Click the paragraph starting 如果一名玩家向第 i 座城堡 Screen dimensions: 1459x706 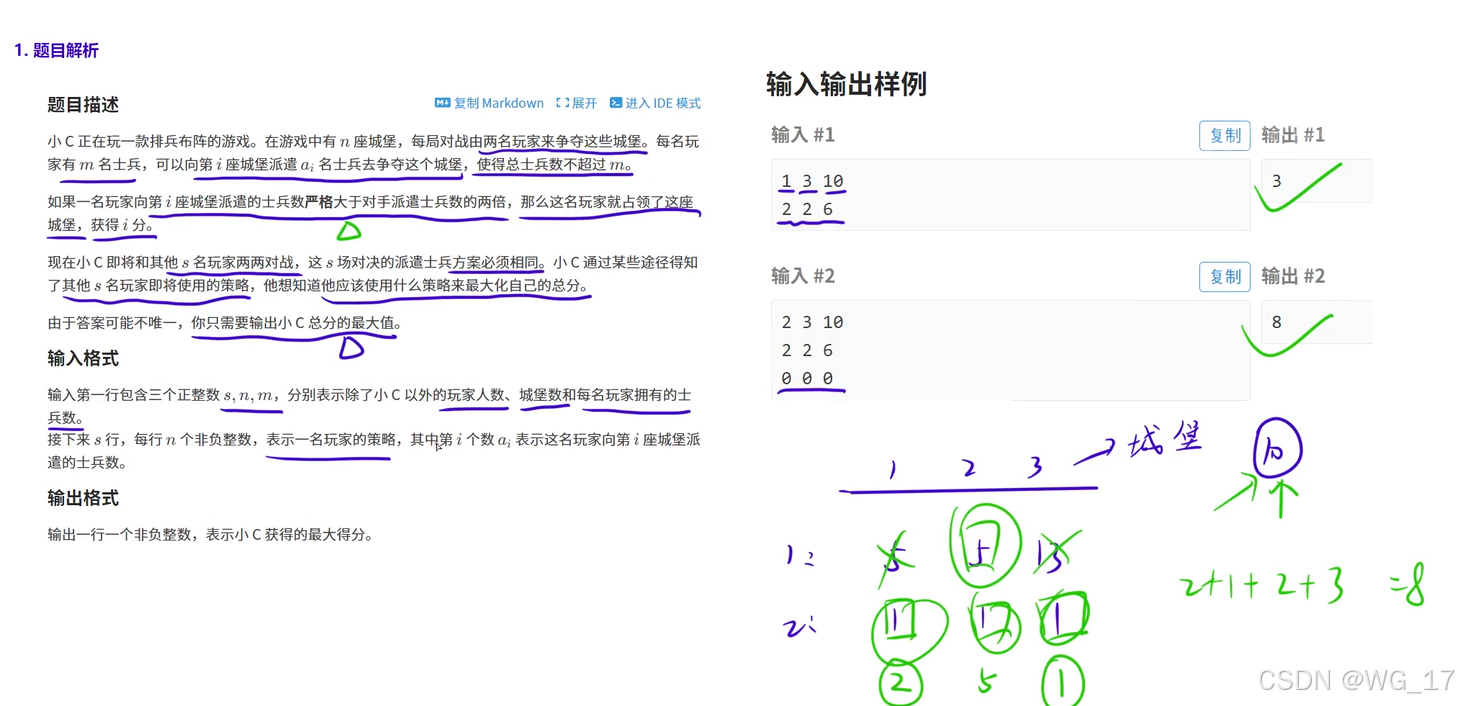371,214
